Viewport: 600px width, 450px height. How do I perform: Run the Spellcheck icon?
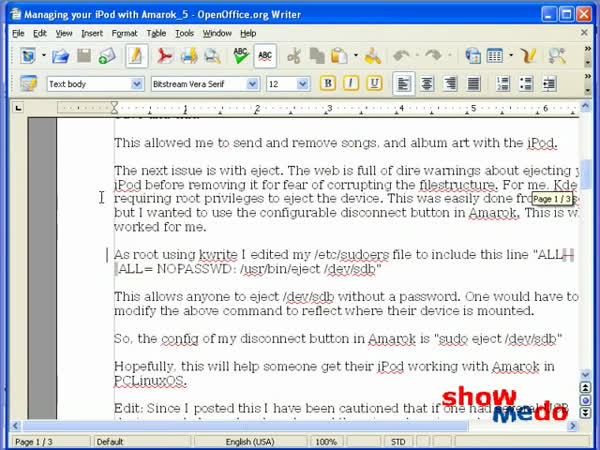241,56
